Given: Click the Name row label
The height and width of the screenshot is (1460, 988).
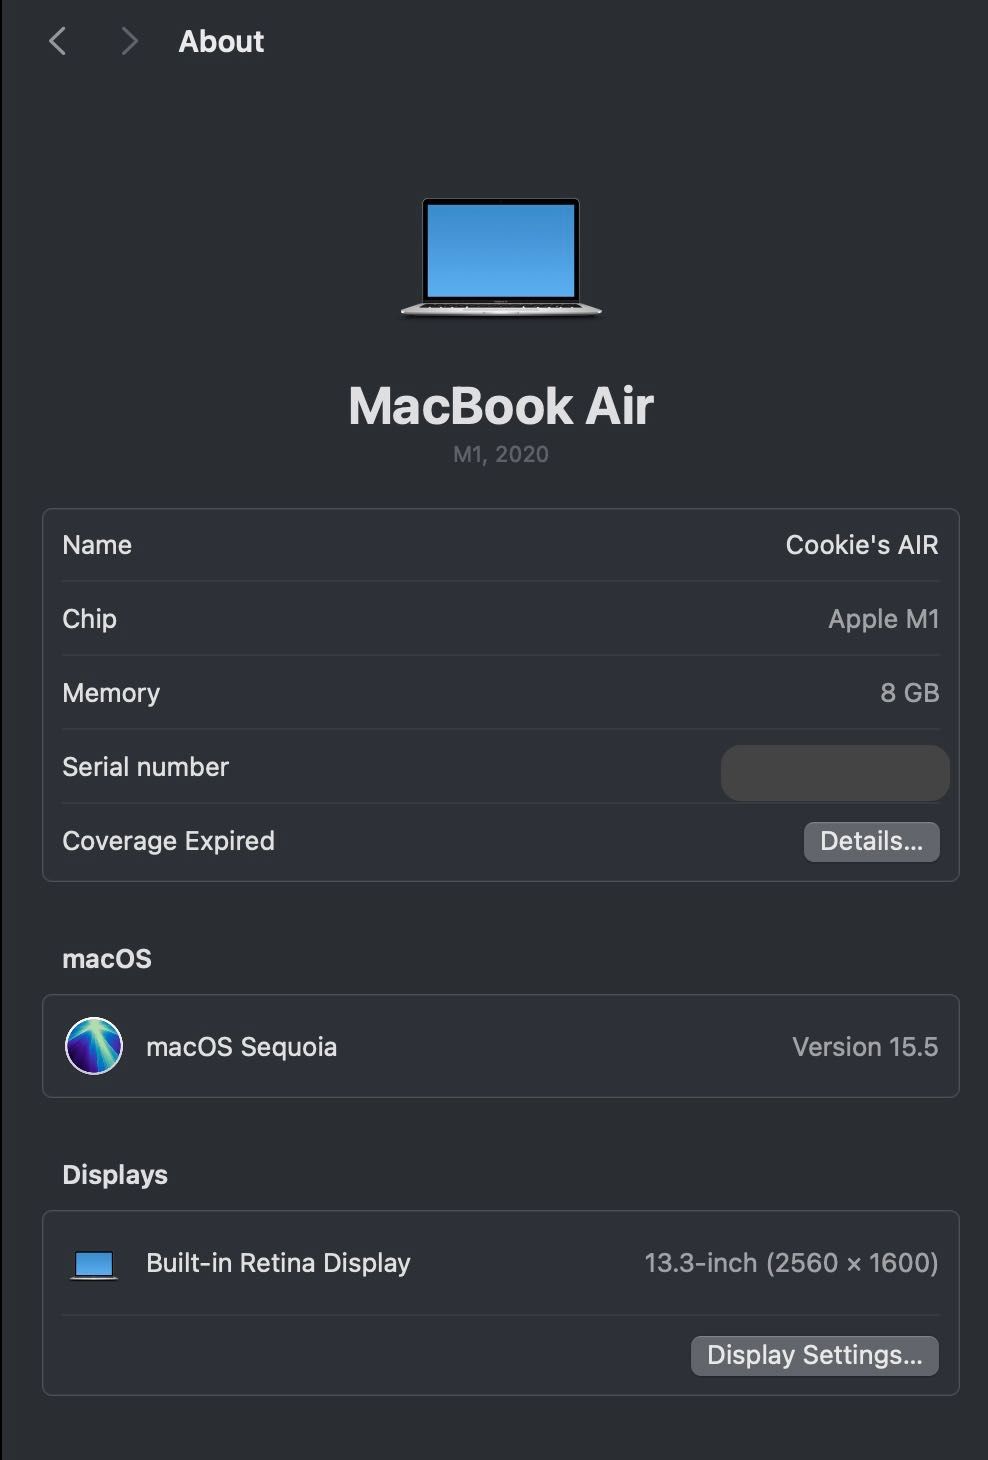Looking at the screenshot, I should pyautogui.click(x=97, y=545).
